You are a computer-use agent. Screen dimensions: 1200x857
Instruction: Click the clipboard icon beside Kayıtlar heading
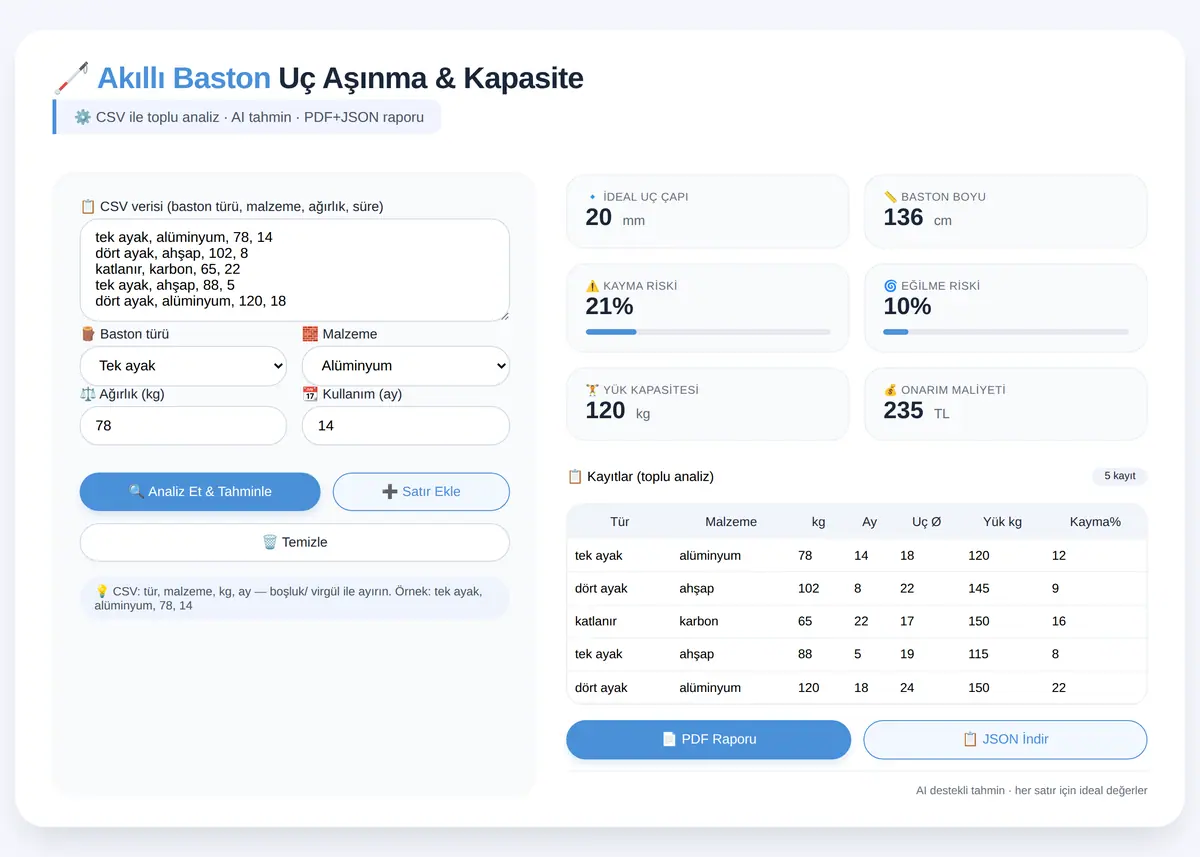tap(575, 477)
